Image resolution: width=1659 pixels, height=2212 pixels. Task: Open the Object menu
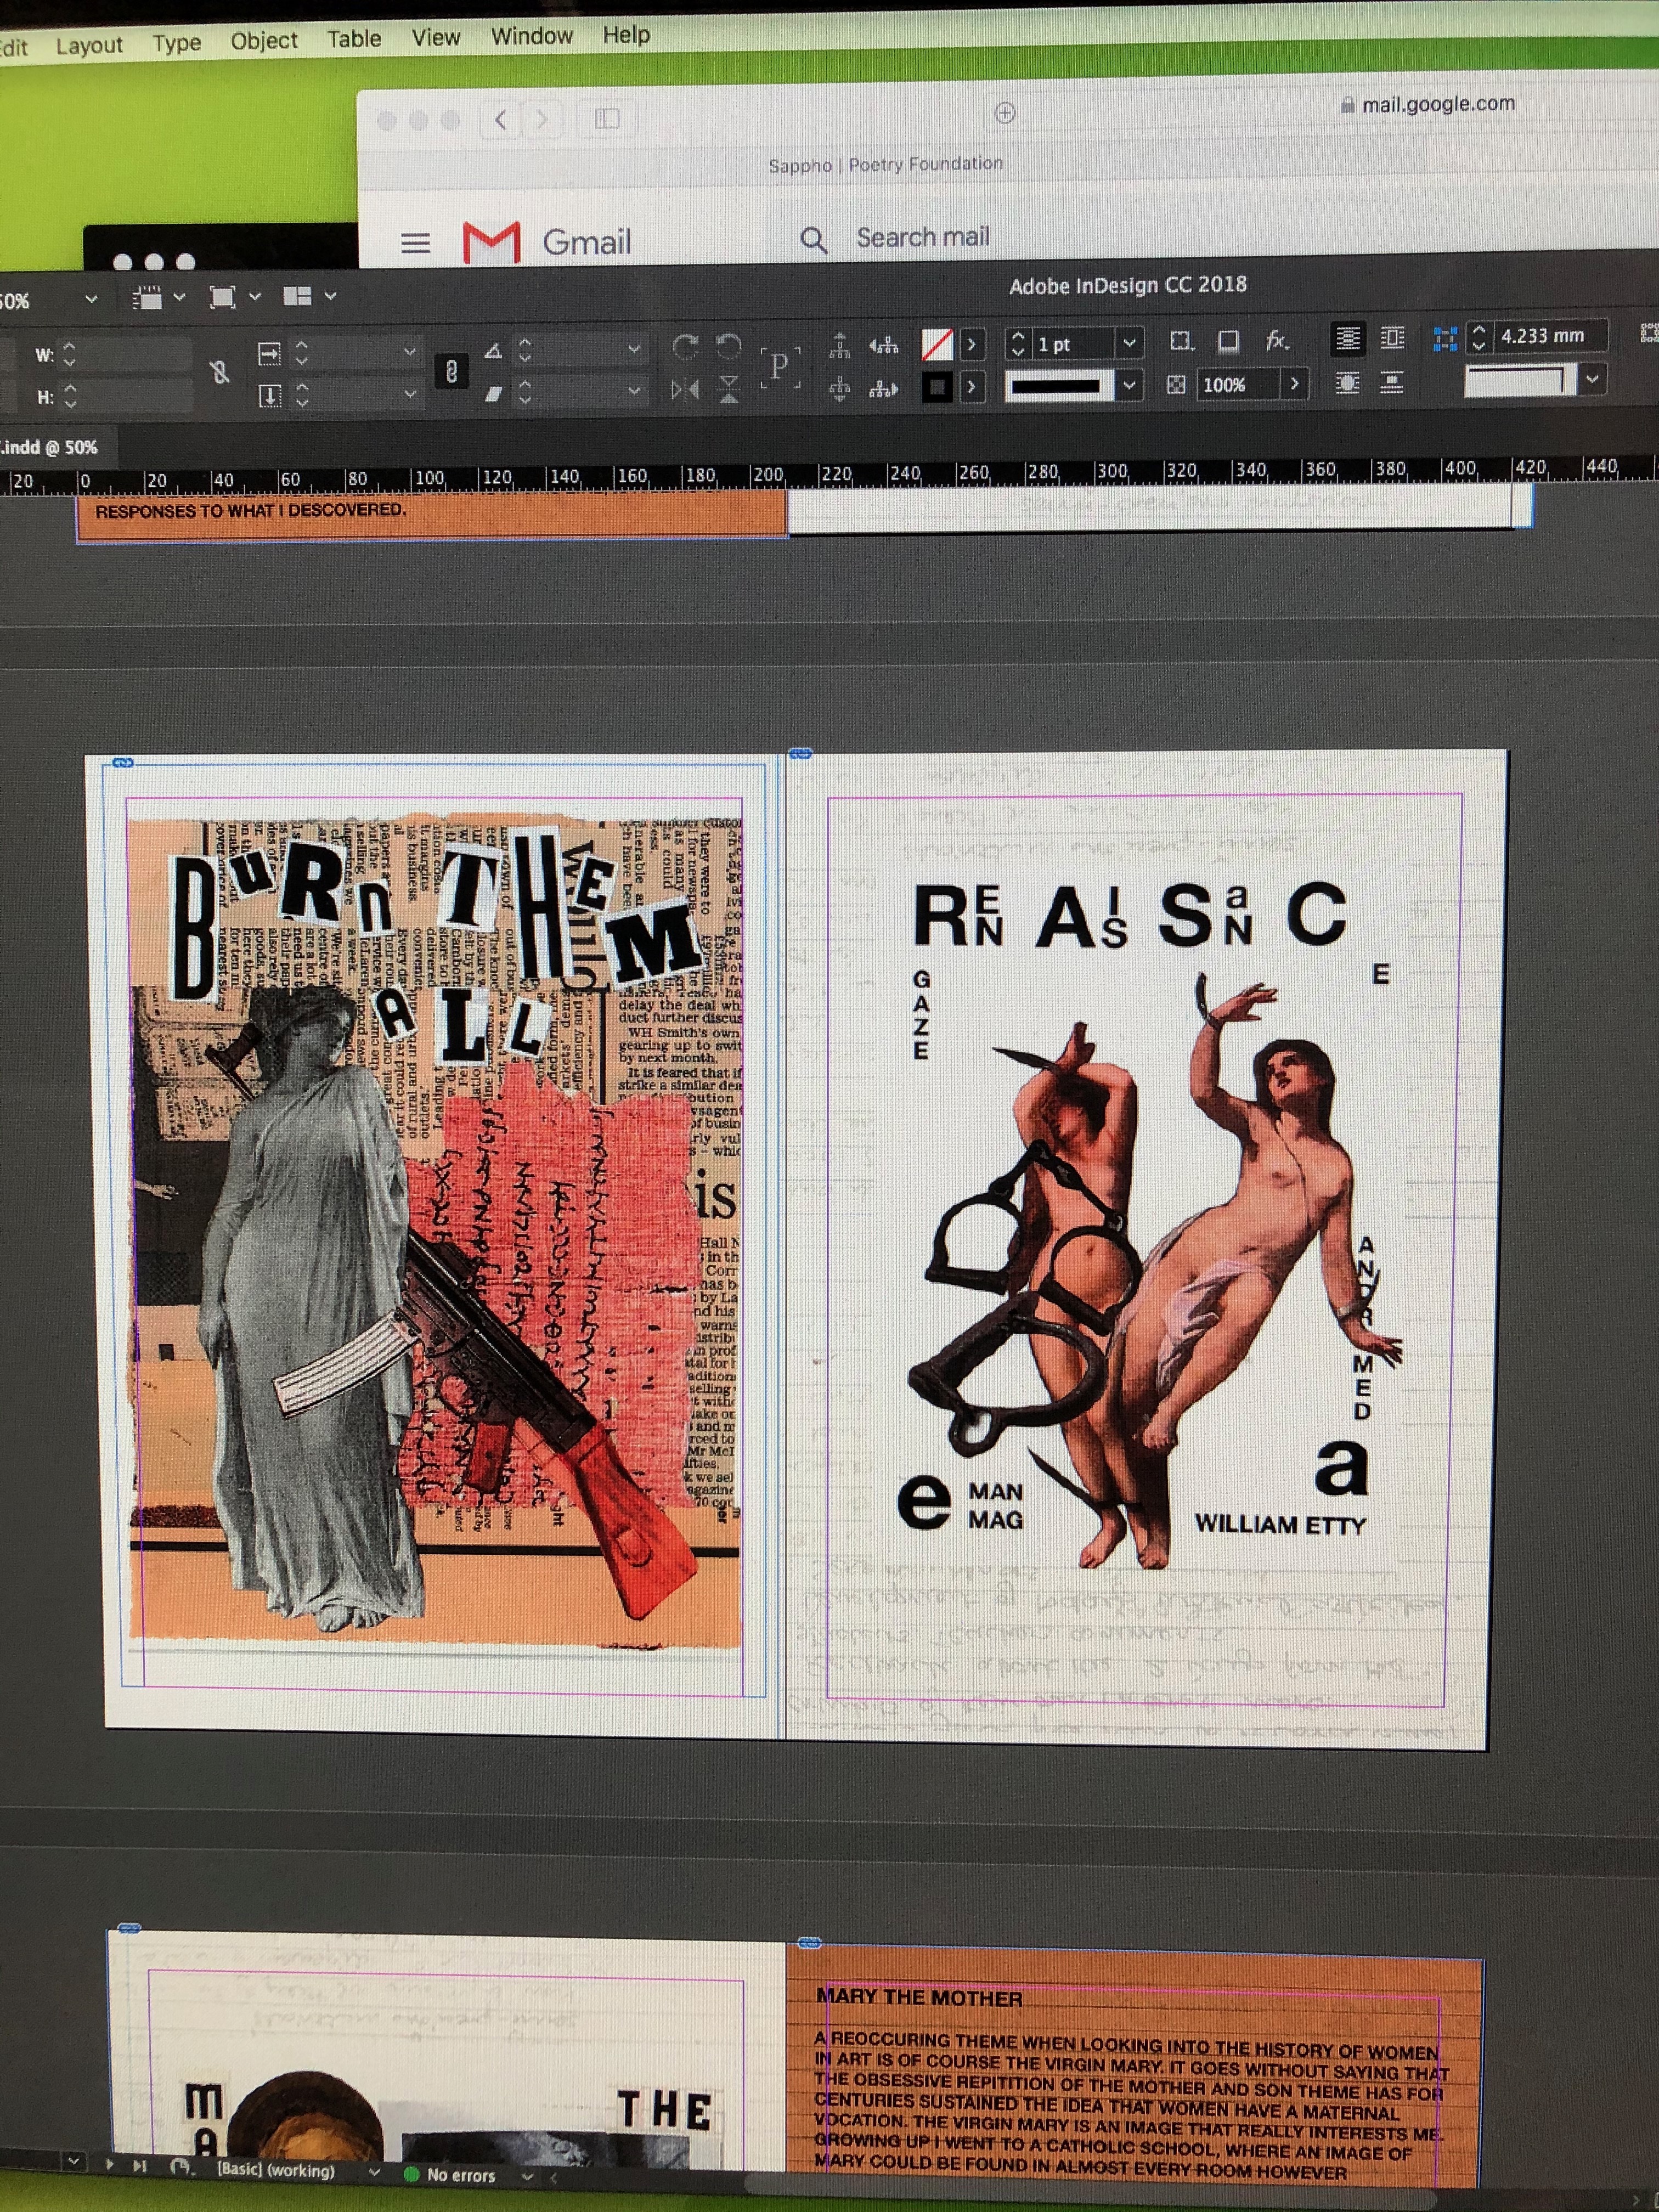tap(264, 41)
